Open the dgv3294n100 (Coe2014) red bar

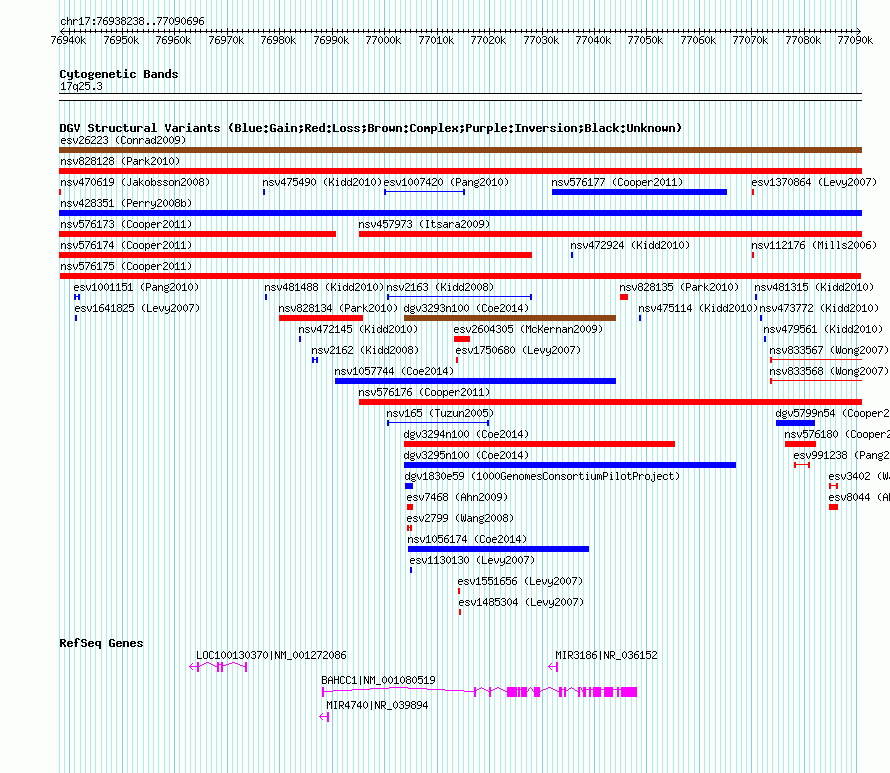pyautogui.click(x=539, y=444)
